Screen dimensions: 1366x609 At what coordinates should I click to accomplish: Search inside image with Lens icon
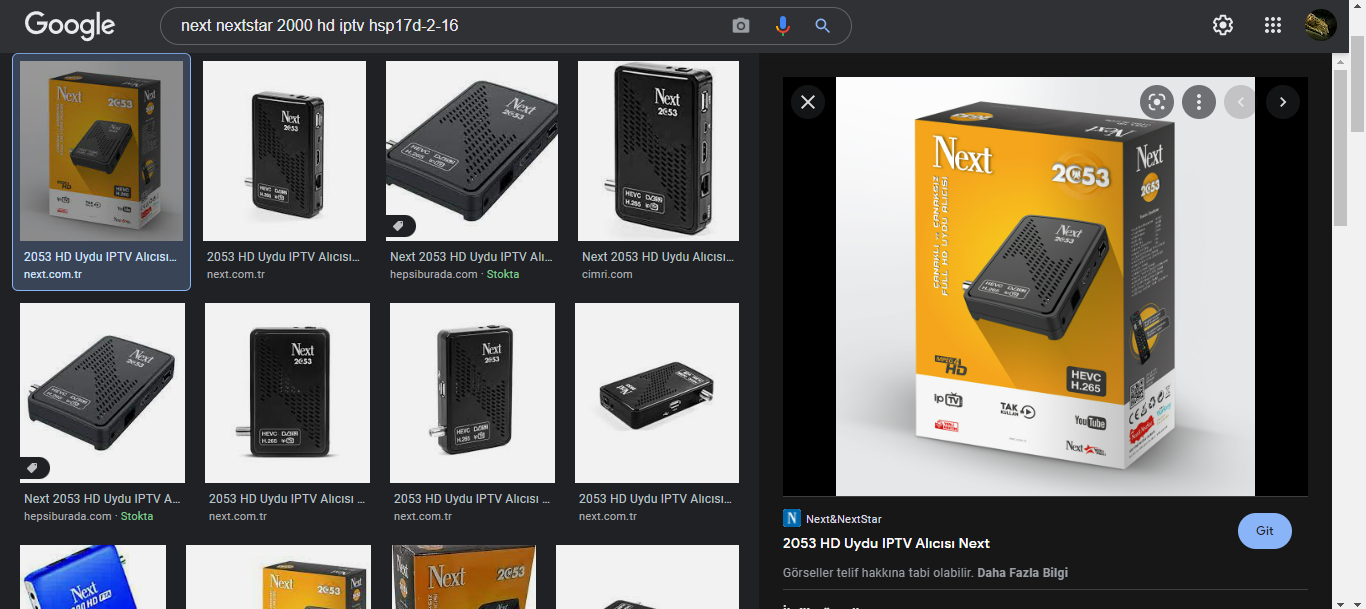1157,101
